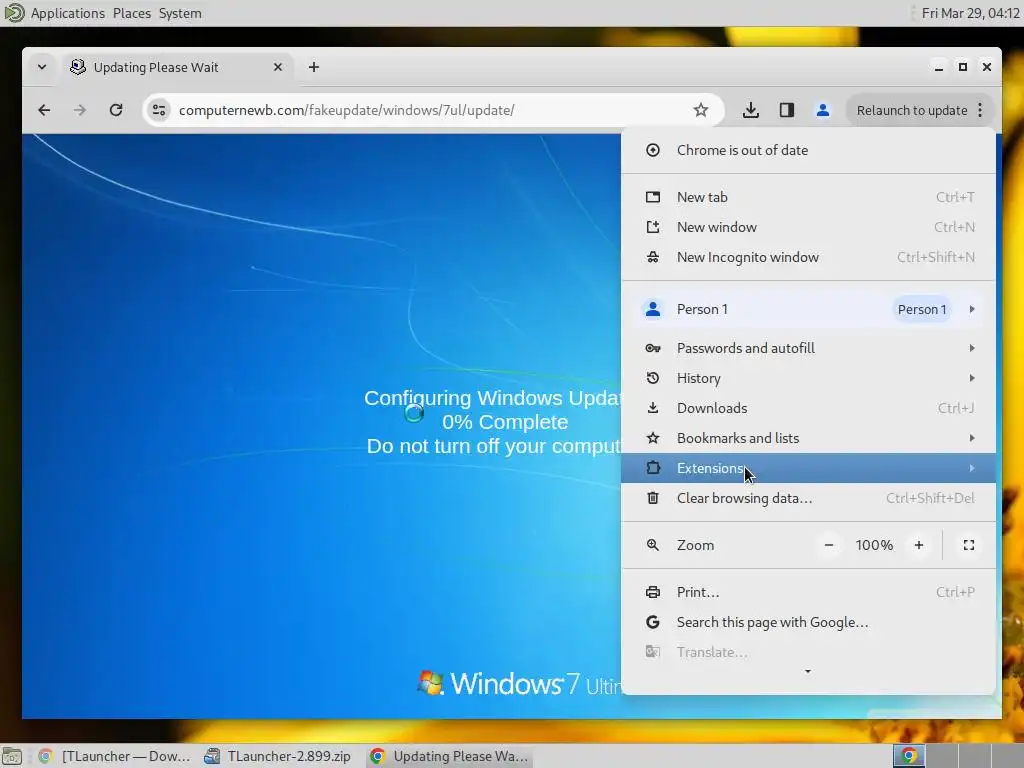This screenshot has height=768, width=1024.
Task: Choose New tab from the menu
Action: tap(808, 197)
